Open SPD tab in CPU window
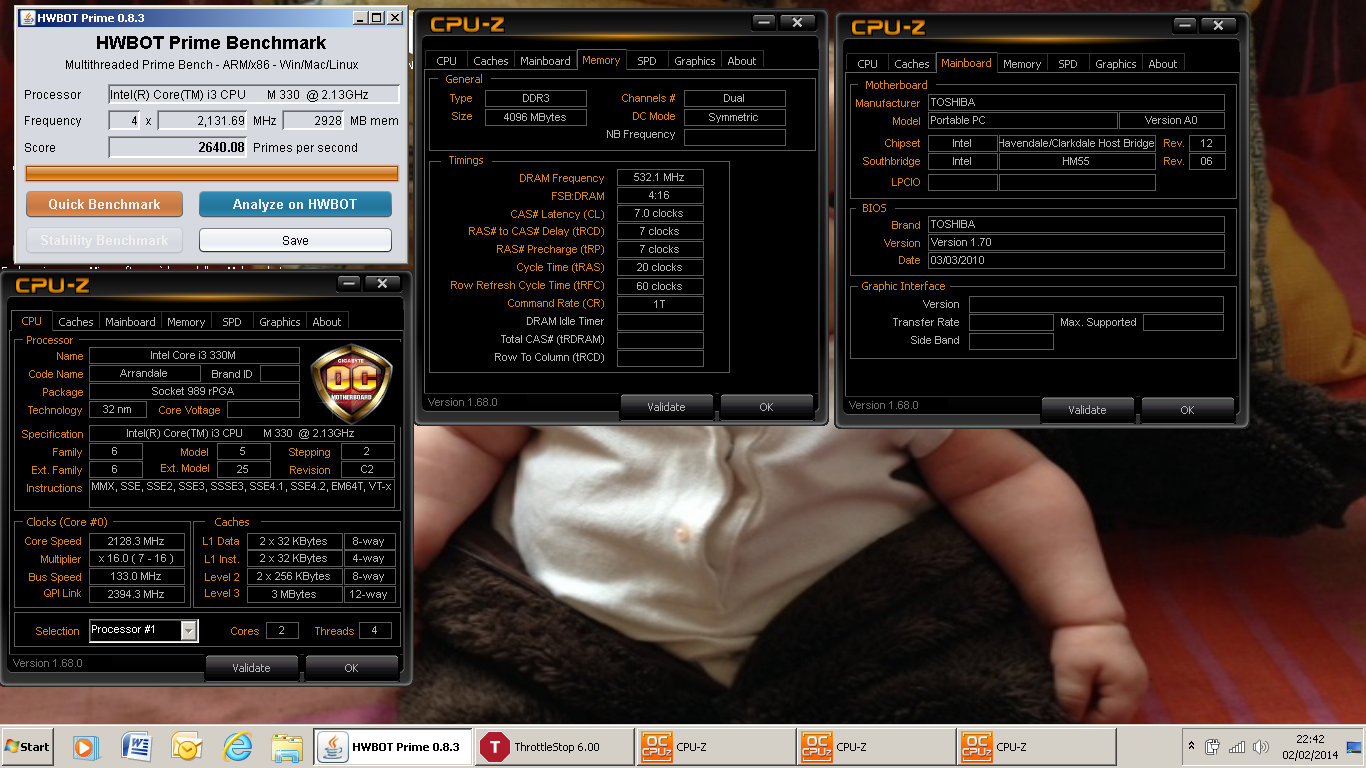 pos(232,322)
